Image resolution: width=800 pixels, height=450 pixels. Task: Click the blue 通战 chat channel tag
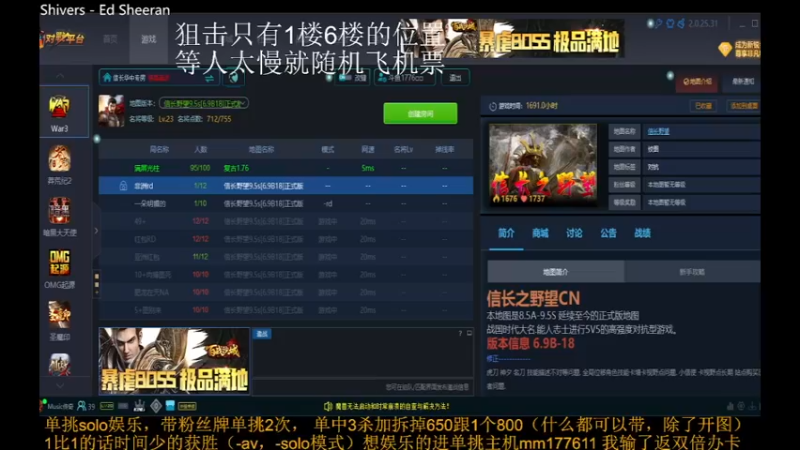pyautogui.click(x=262, y=334)
